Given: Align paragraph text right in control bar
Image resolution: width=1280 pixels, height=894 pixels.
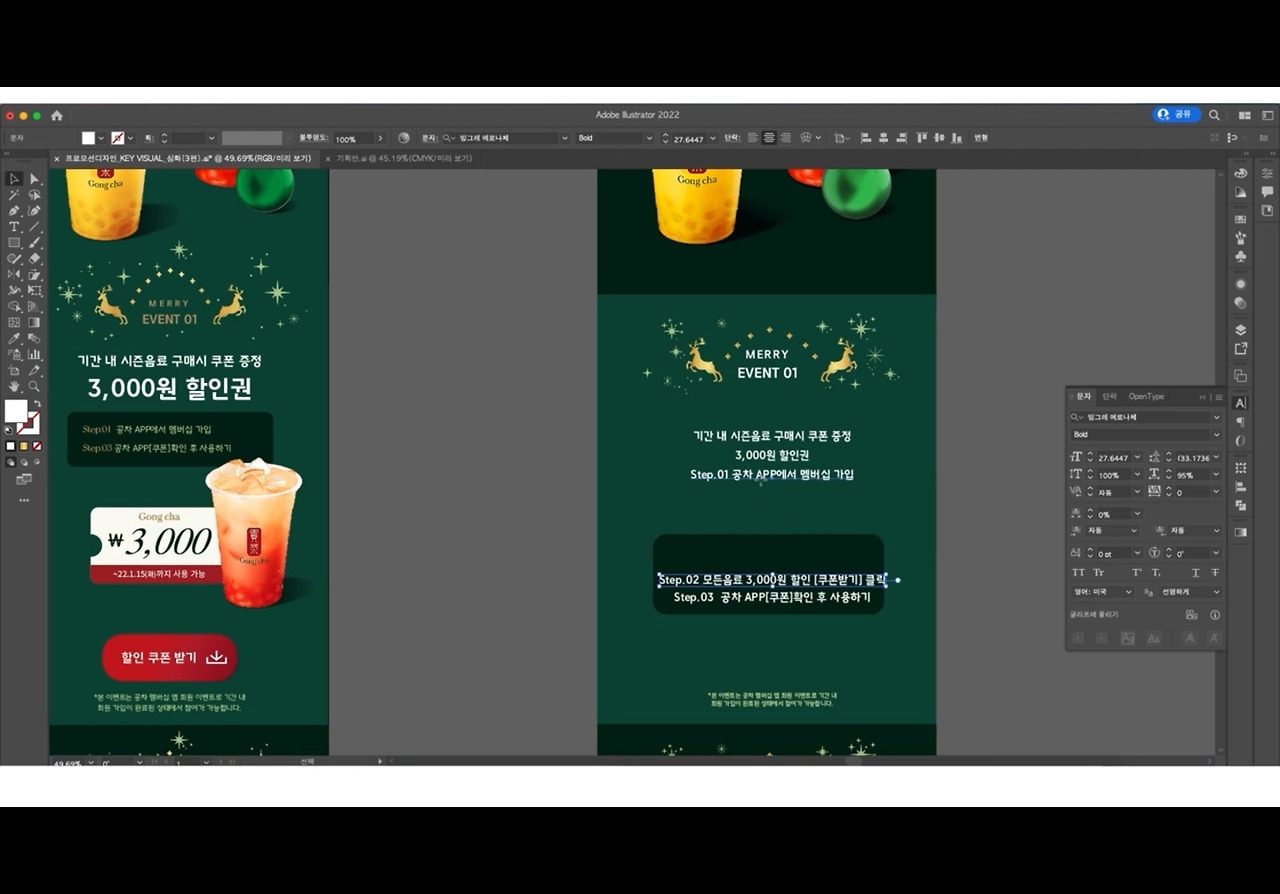Looking at the screenshot, I should 785,138.
